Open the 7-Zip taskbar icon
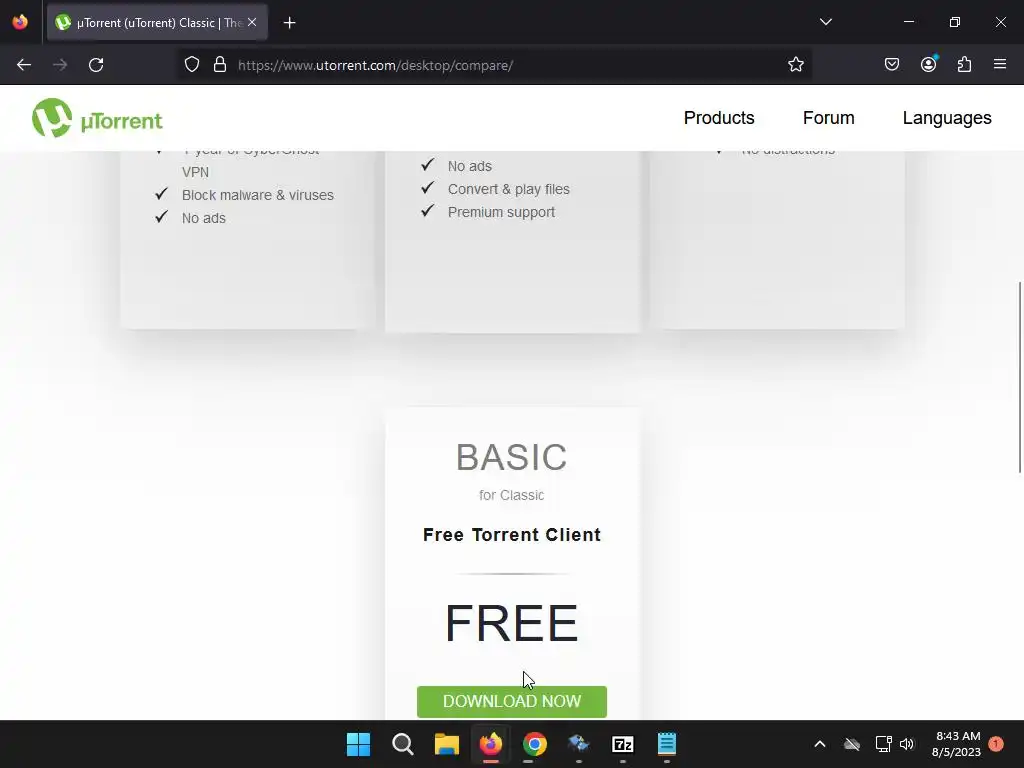 pyautogui.click(x=622, y=744)
